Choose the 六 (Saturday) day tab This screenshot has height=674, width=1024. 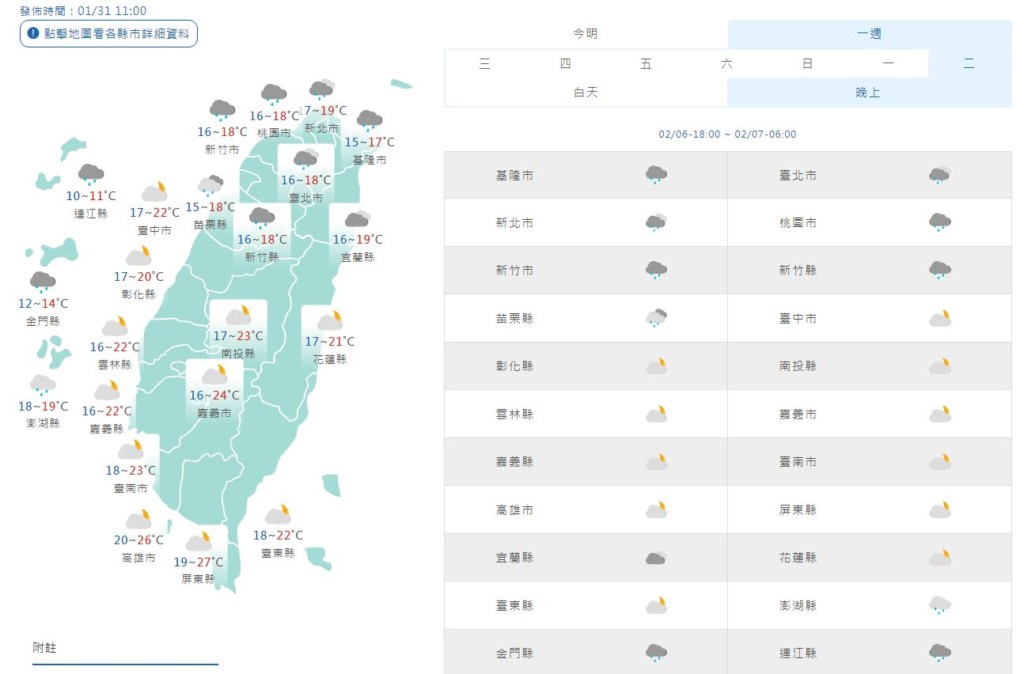tap(727, 64)
